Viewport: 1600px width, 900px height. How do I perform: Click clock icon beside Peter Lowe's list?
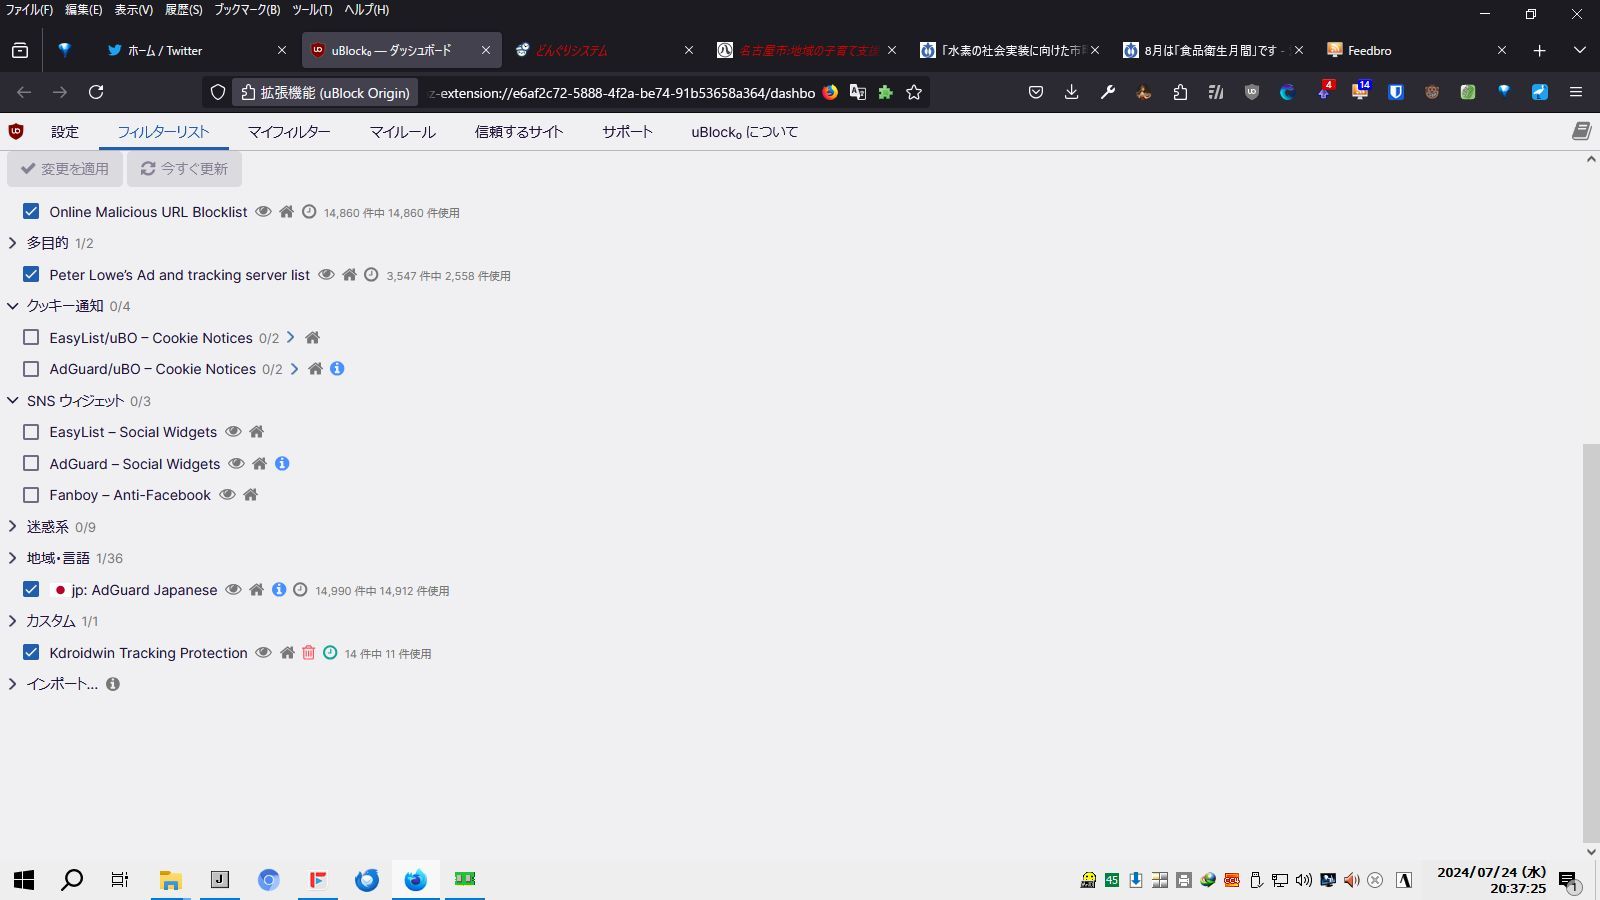(371, 275)
